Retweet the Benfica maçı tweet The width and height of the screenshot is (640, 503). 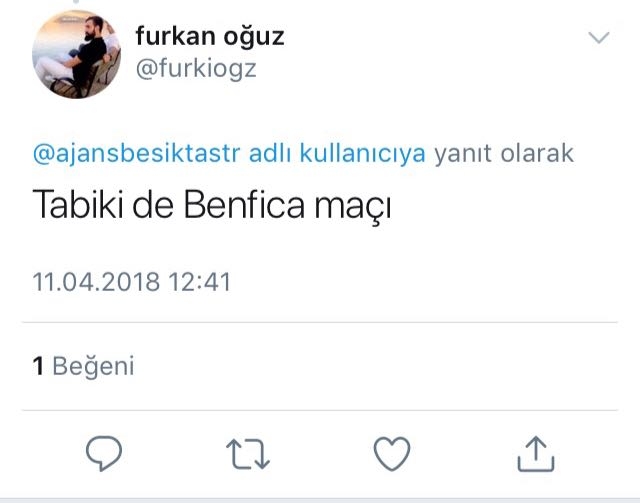pos(245,454)
